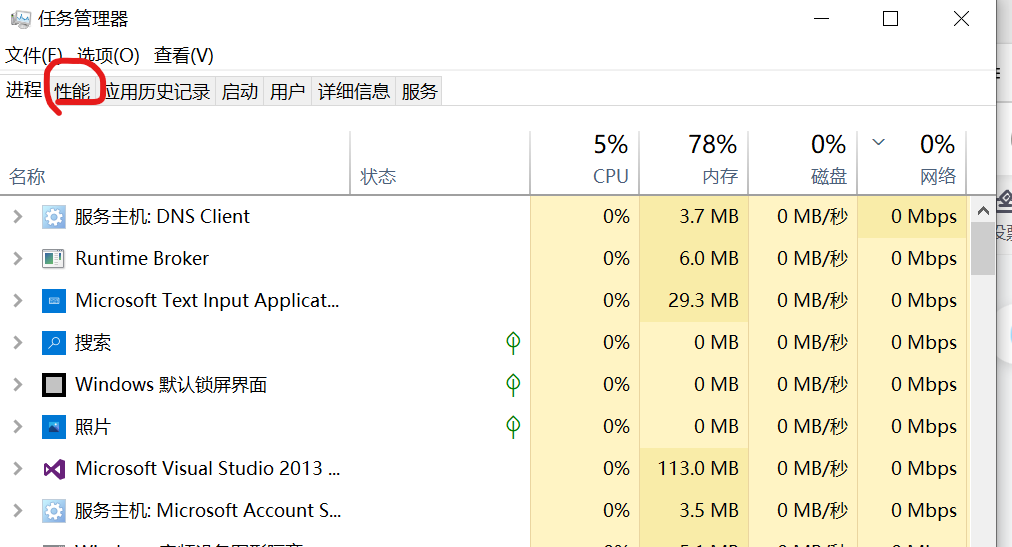The image size is (1012, 547).
Task: Switch to the 进程 tab
Action: [24, 90]
